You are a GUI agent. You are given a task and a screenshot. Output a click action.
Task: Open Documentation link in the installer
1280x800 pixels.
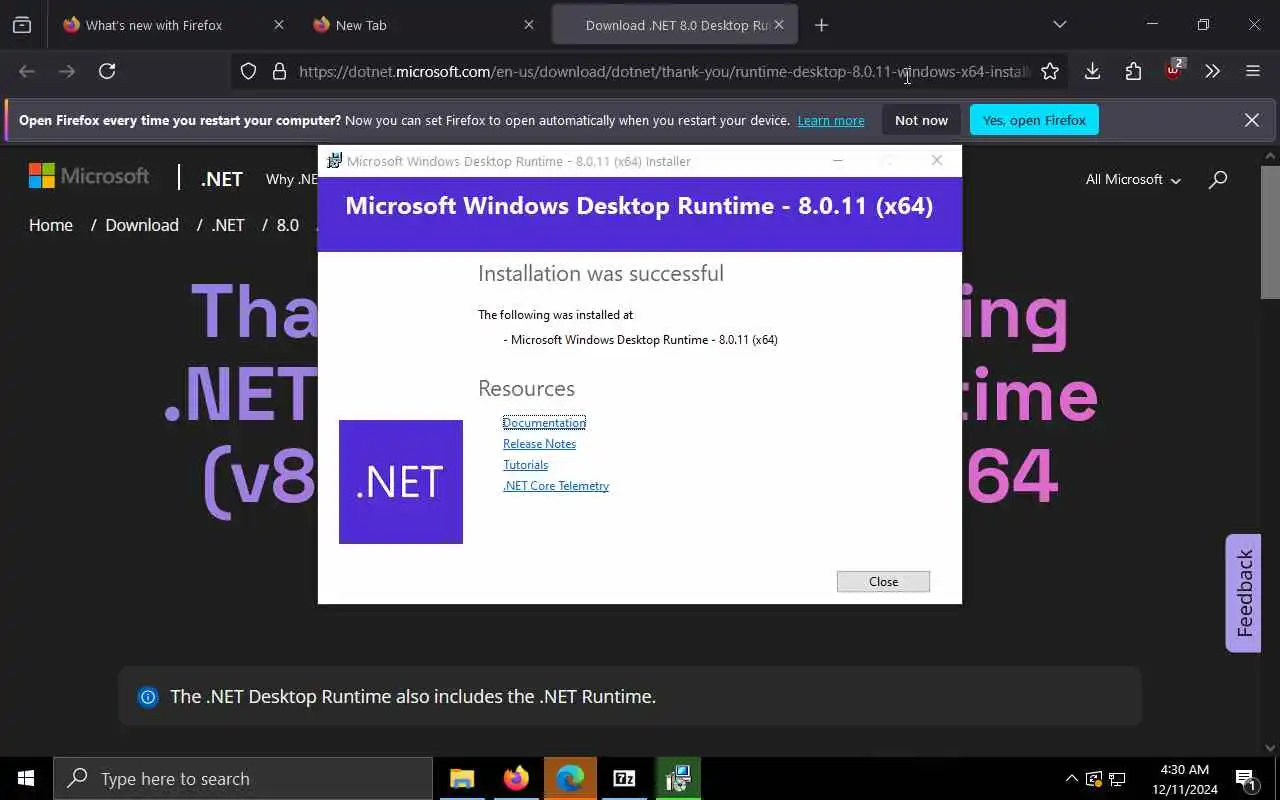[544, 423]
